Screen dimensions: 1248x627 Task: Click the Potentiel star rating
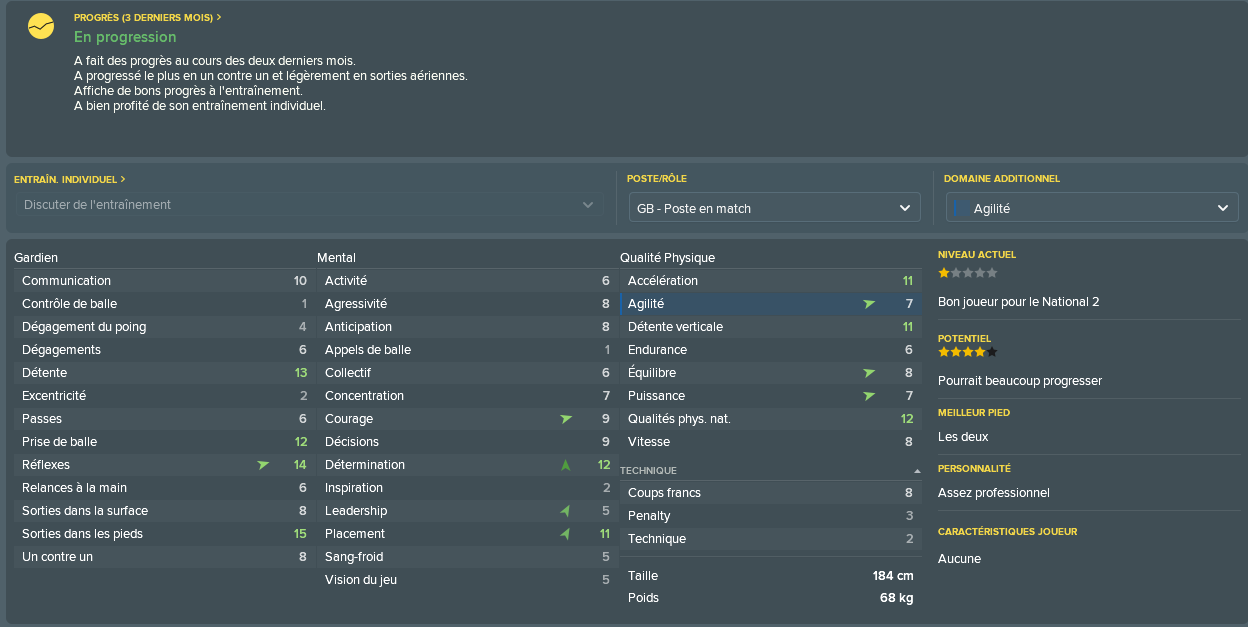pyautogui.click(x=967, y=352)
